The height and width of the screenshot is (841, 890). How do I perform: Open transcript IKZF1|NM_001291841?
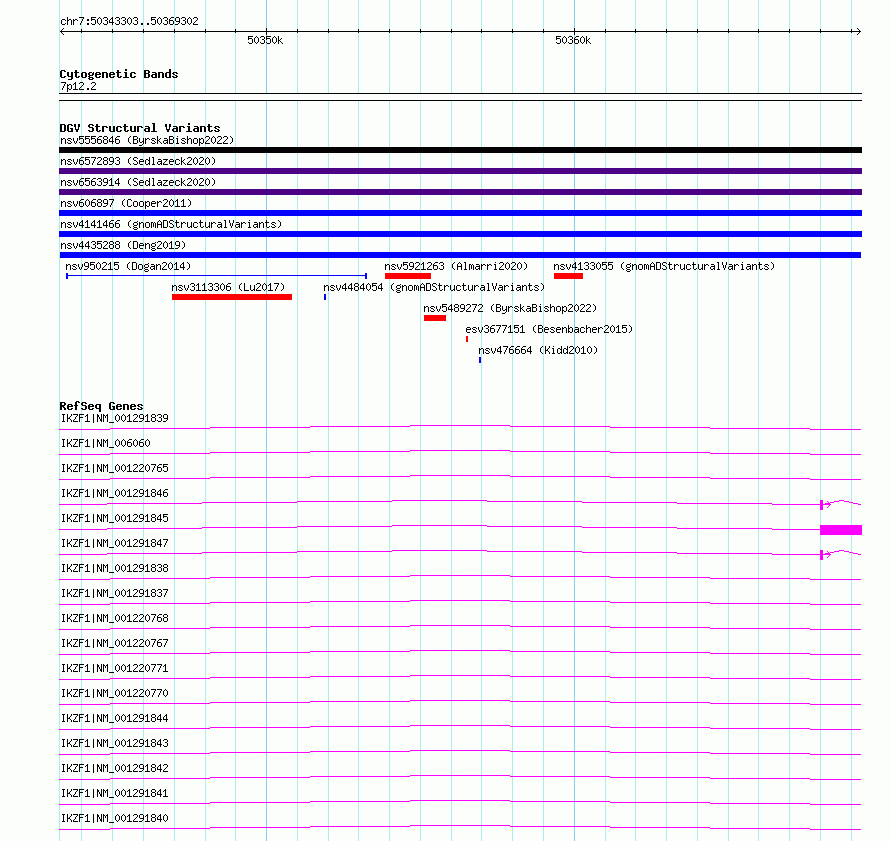pos(115,793)
